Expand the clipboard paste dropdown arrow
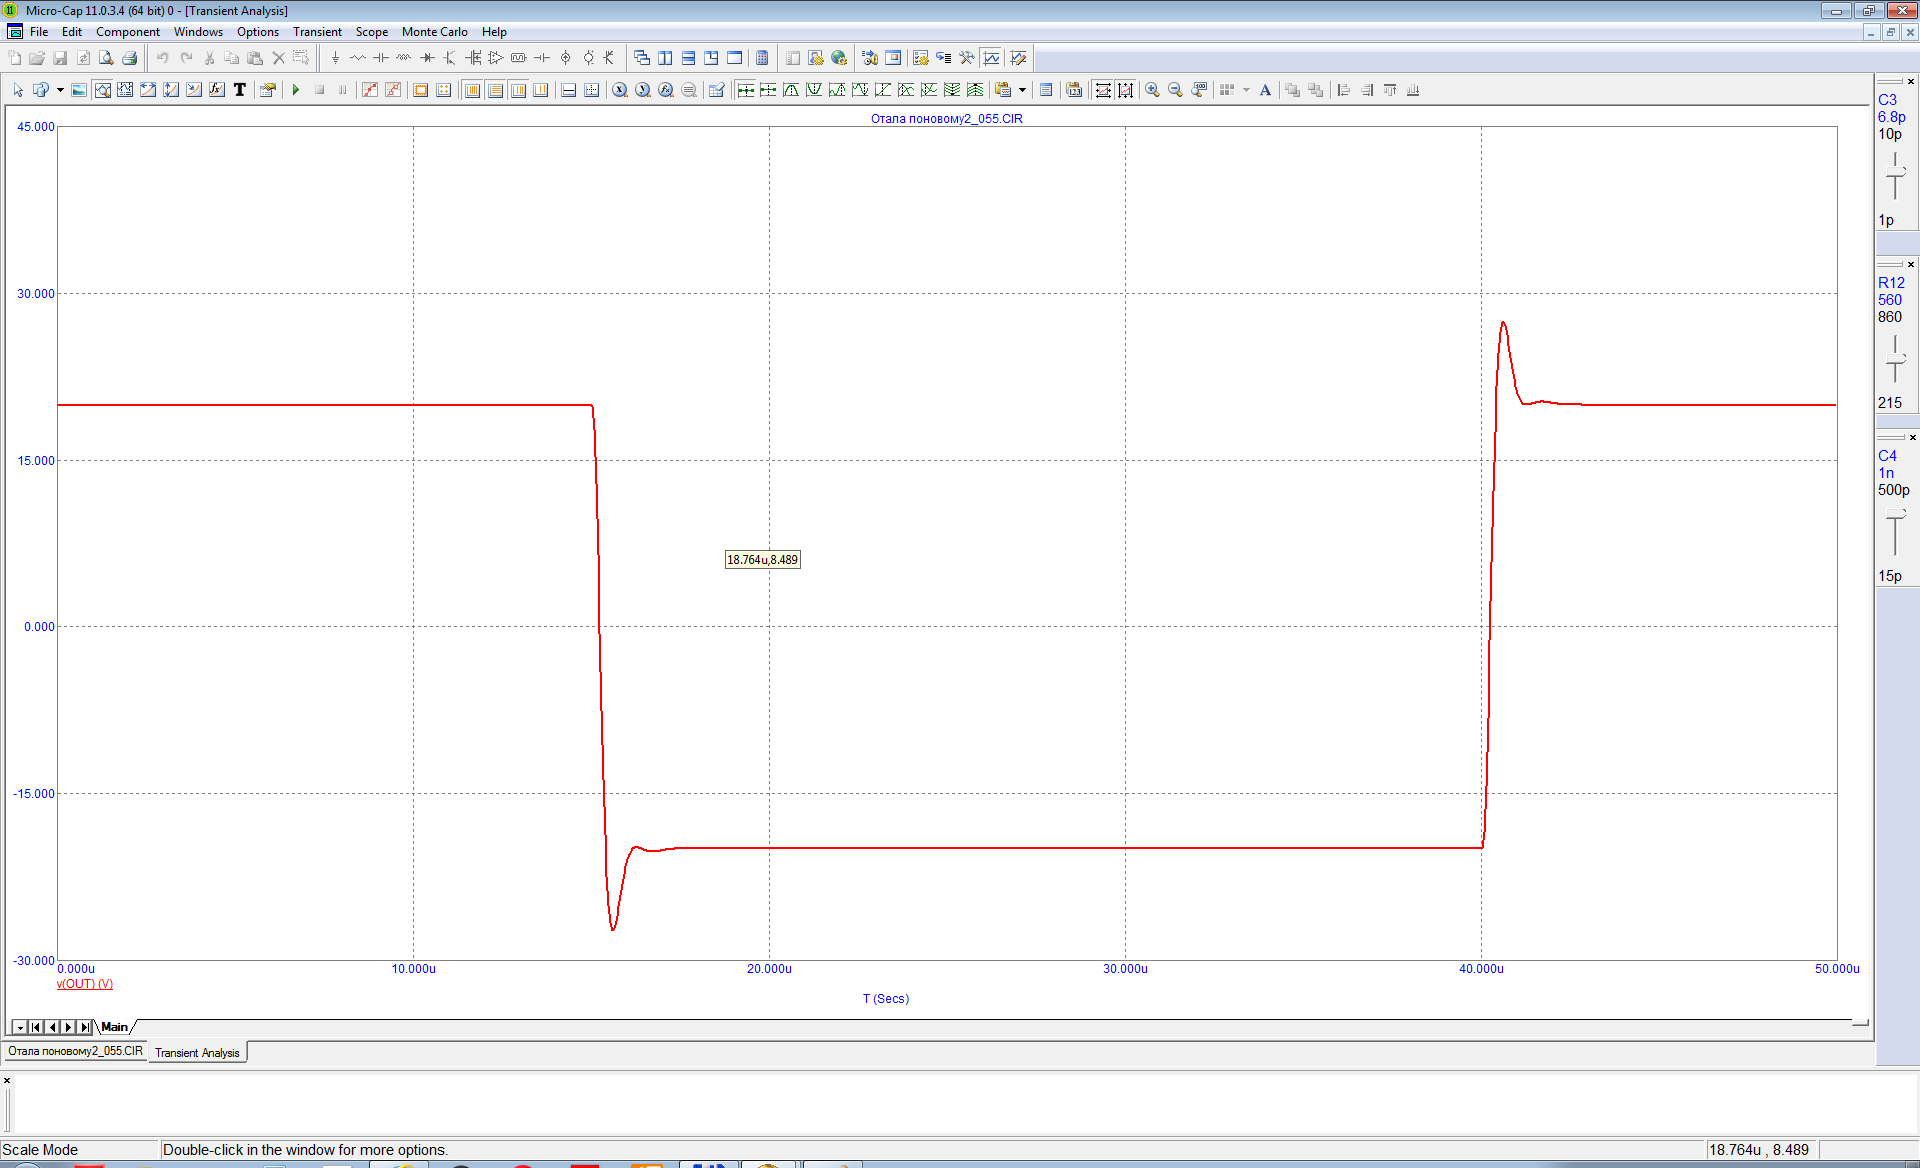Screen dimensions: 1920x1168 coord(1022,90)
